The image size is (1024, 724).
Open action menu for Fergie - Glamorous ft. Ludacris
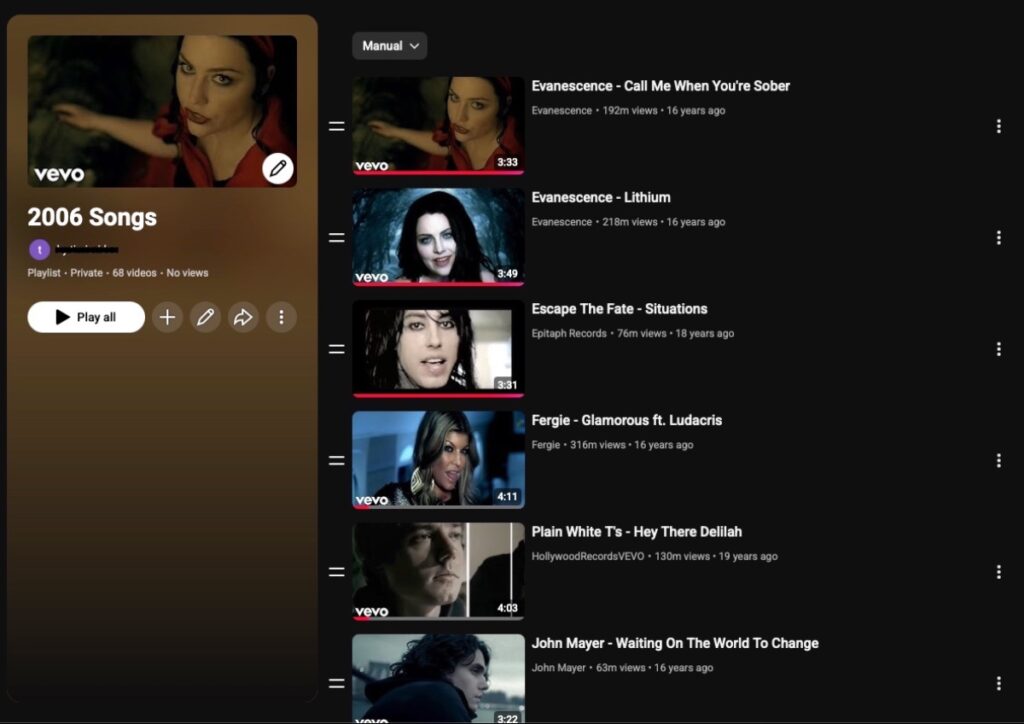point(999,461)
